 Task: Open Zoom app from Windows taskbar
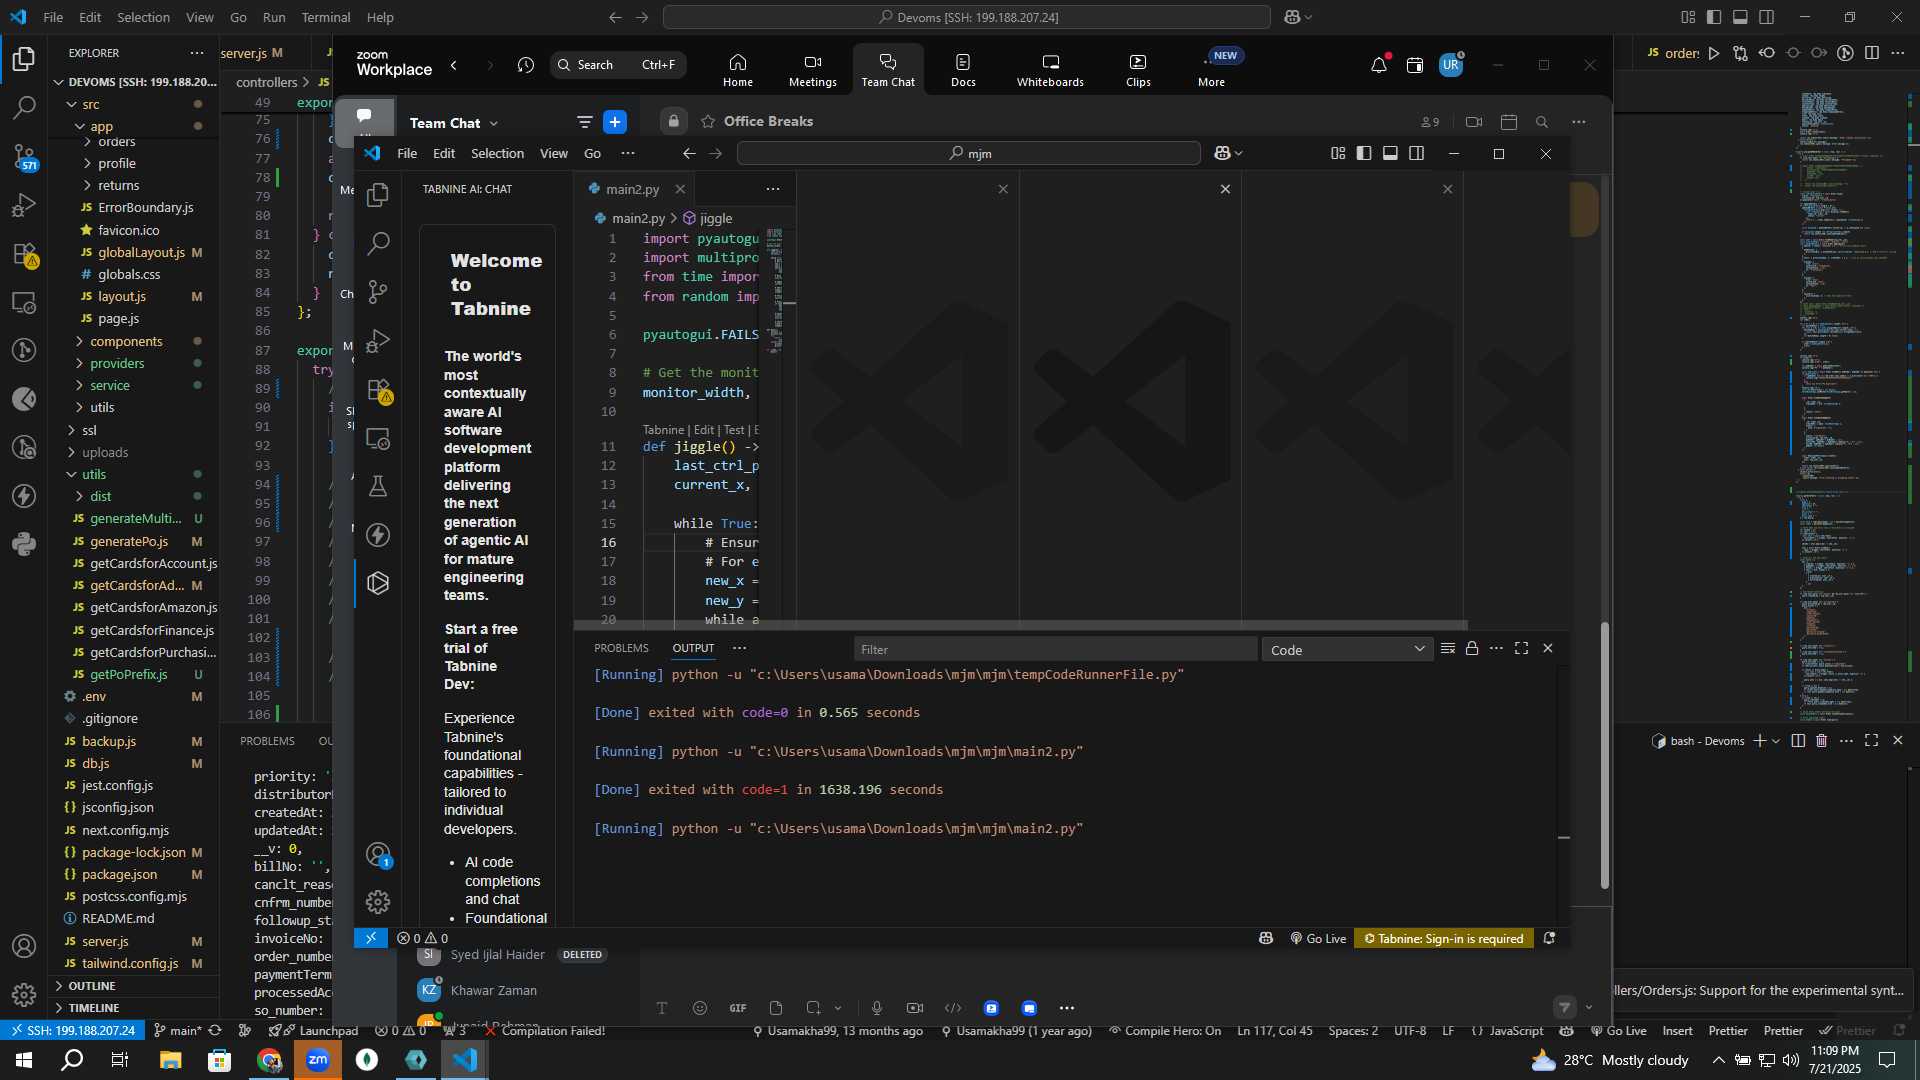pyautogui.click(x=318, y=1060)
